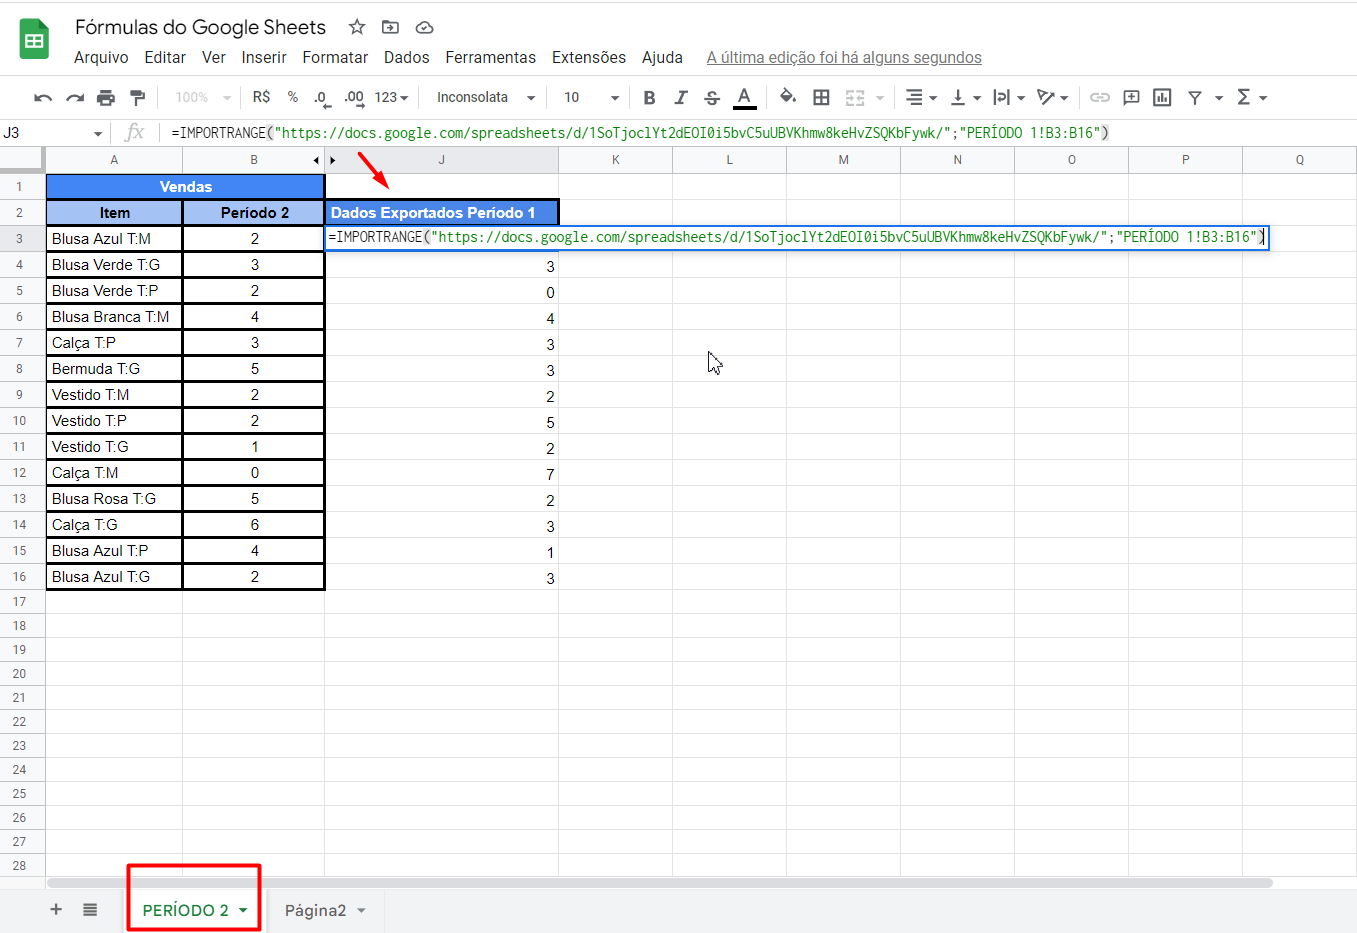Open the PERÍODO 2 sheet tab menu
Screen dimensions: 1357x933
[244, 910]
